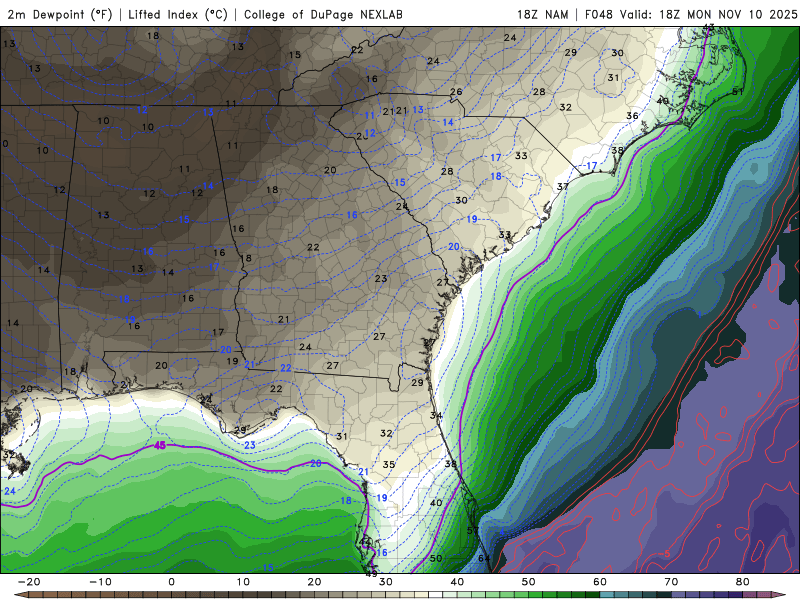
Task: Click the "36" dewpoint value in North Carolina
Action: [632, 116]
